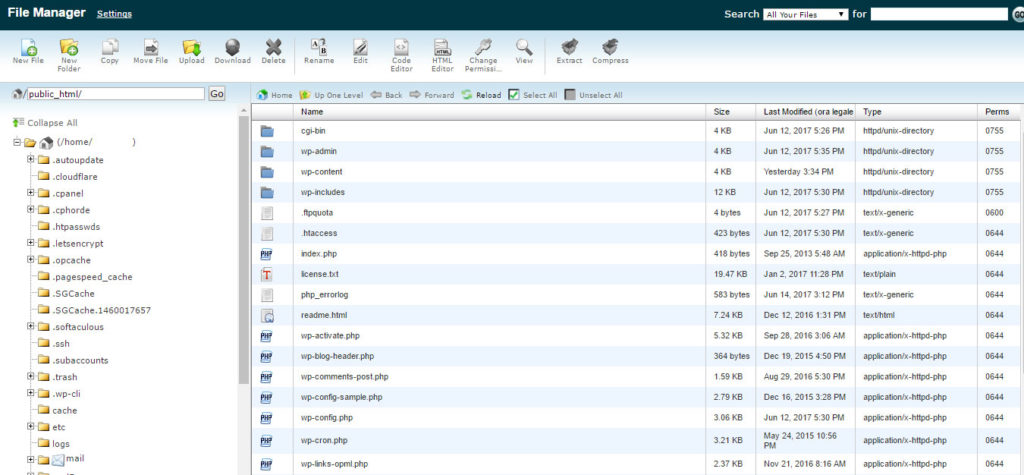Go Forward in navigation bar
The width and height of the screenshot is (1024, 475).
click(x=432, y=95)
